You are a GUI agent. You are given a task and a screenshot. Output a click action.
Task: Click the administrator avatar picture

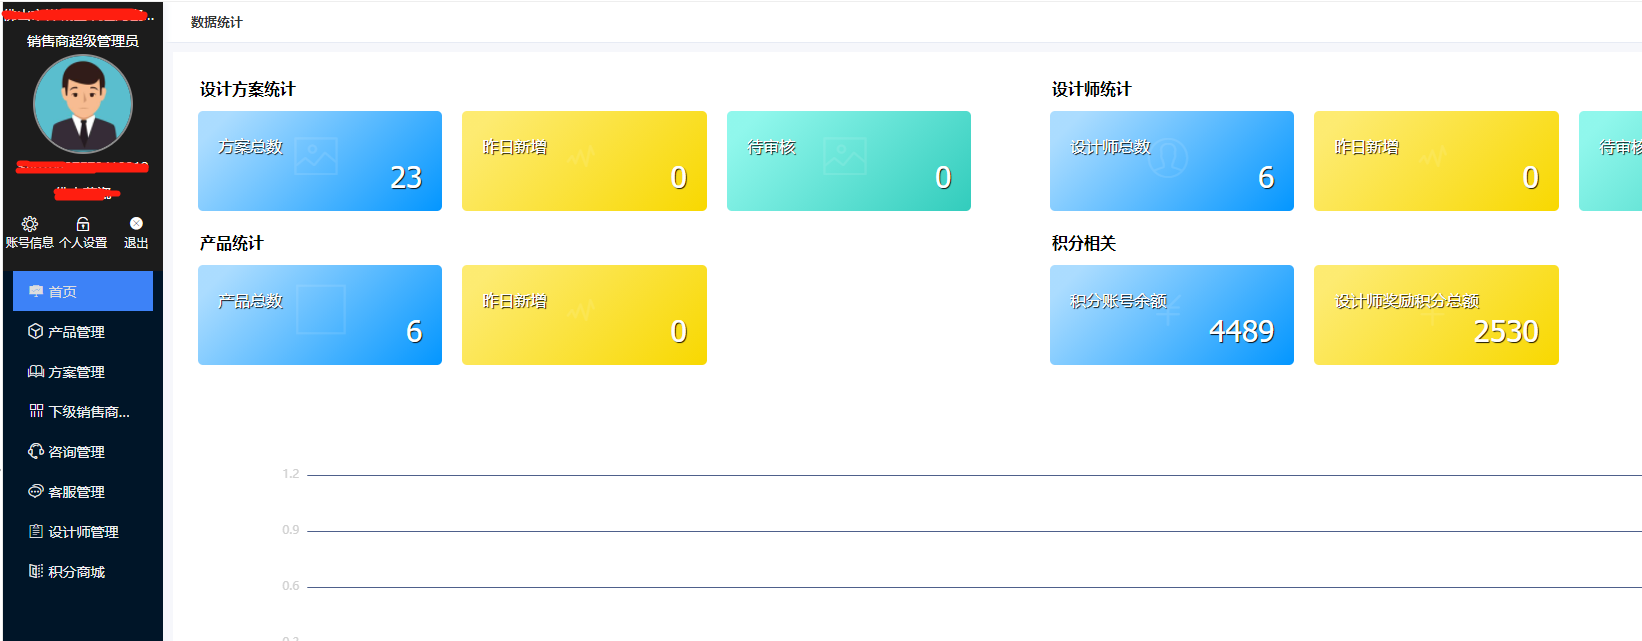[83, 104]
